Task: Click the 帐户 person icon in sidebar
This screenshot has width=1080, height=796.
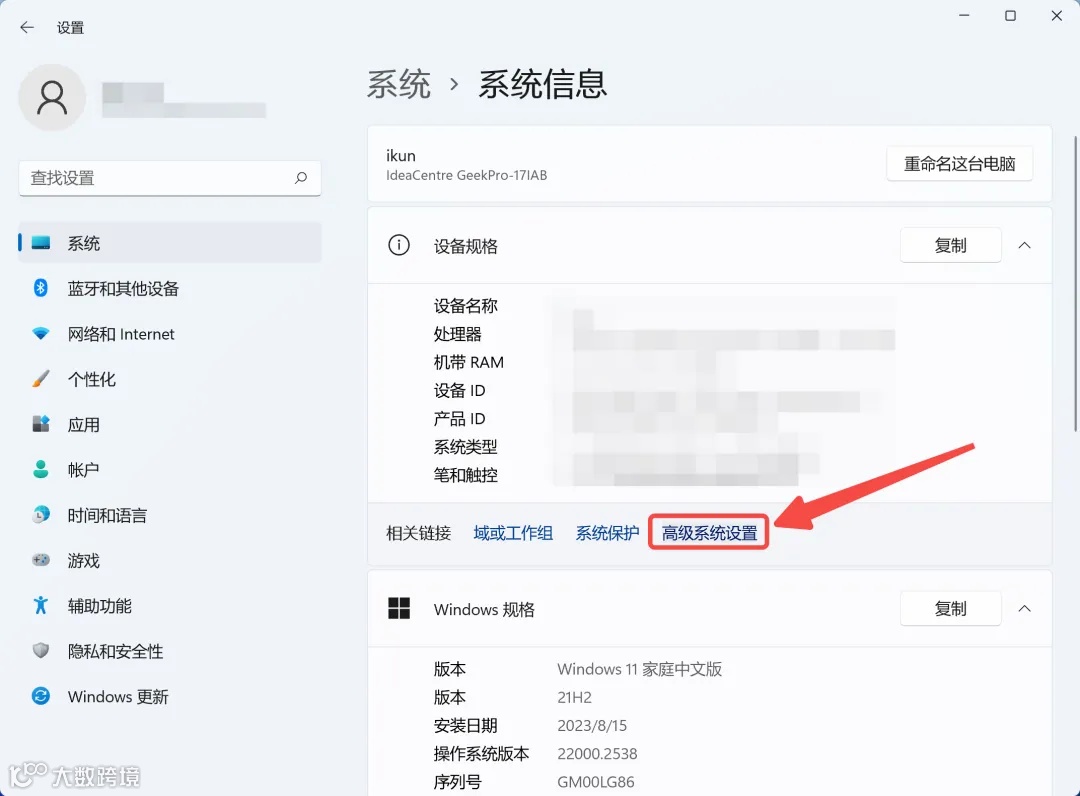Action: 41,470
